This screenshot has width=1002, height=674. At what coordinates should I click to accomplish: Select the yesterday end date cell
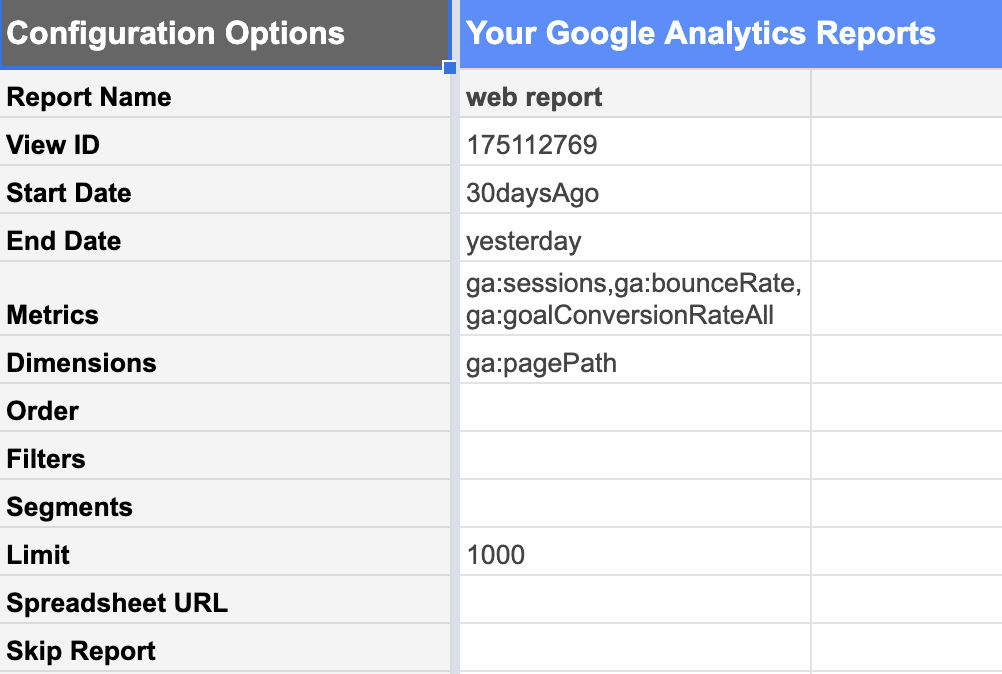coord(635,238)
